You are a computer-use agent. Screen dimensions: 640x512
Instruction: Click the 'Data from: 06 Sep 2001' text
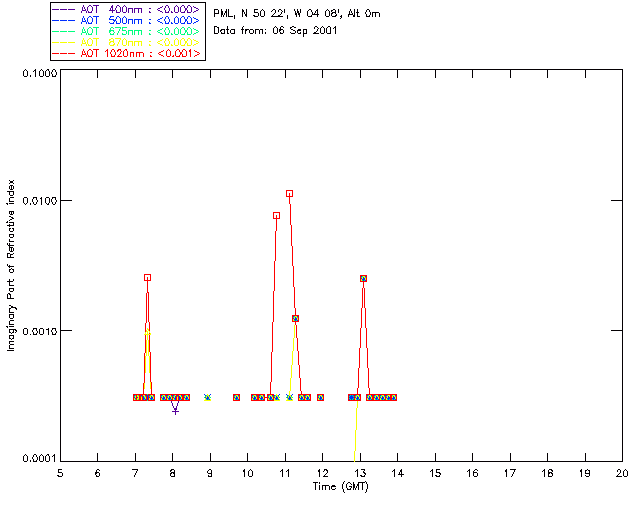[275, 31]
